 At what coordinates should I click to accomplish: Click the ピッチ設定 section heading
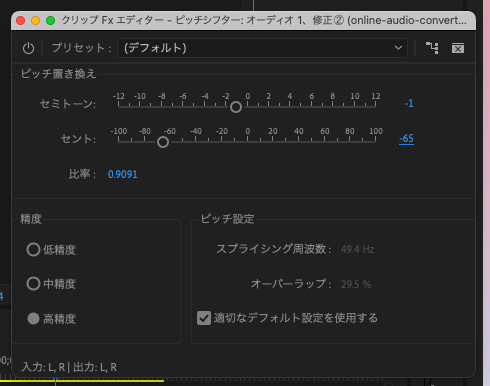227,219
